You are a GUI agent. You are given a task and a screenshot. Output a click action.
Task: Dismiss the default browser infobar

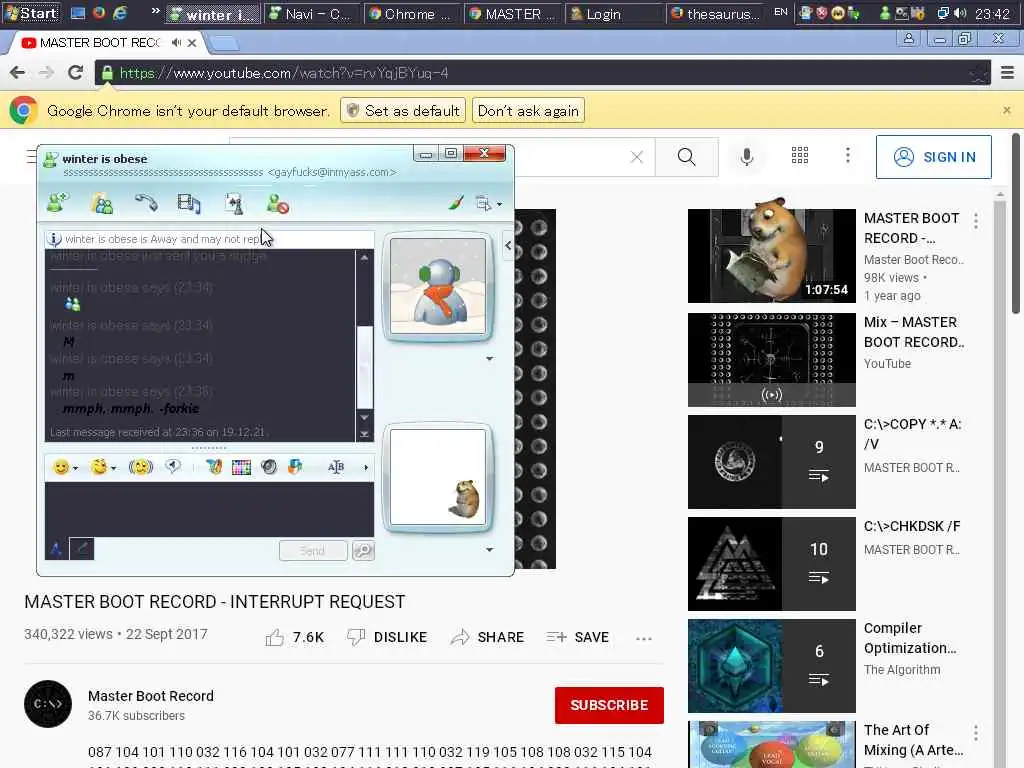pyautogui.click(x=1007, y=110)
